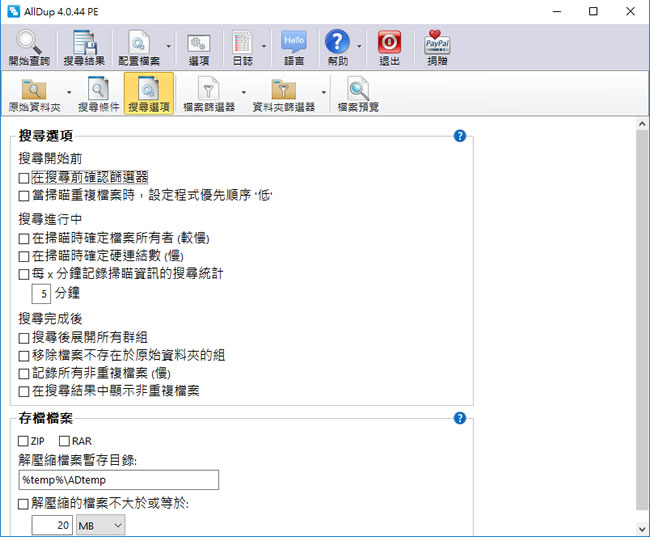Click the 開始查詢 start search icon

[x=29, y=48]
